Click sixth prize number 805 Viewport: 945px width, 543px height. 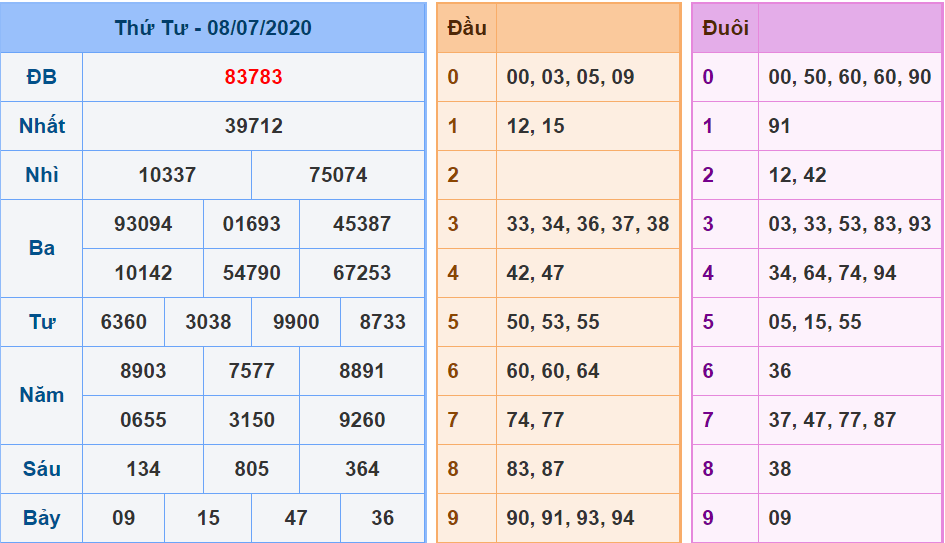(251, 469)
